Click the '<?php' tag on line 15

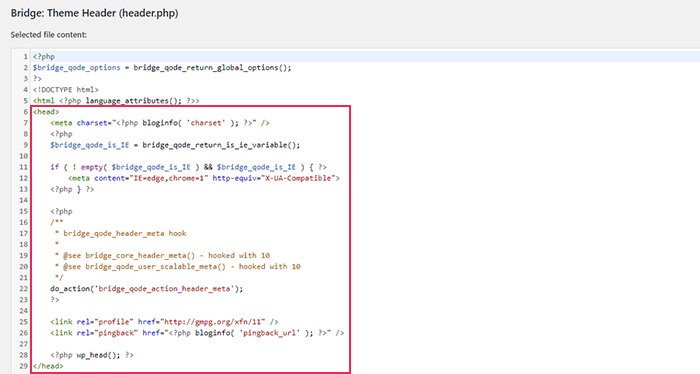point(61,211)
